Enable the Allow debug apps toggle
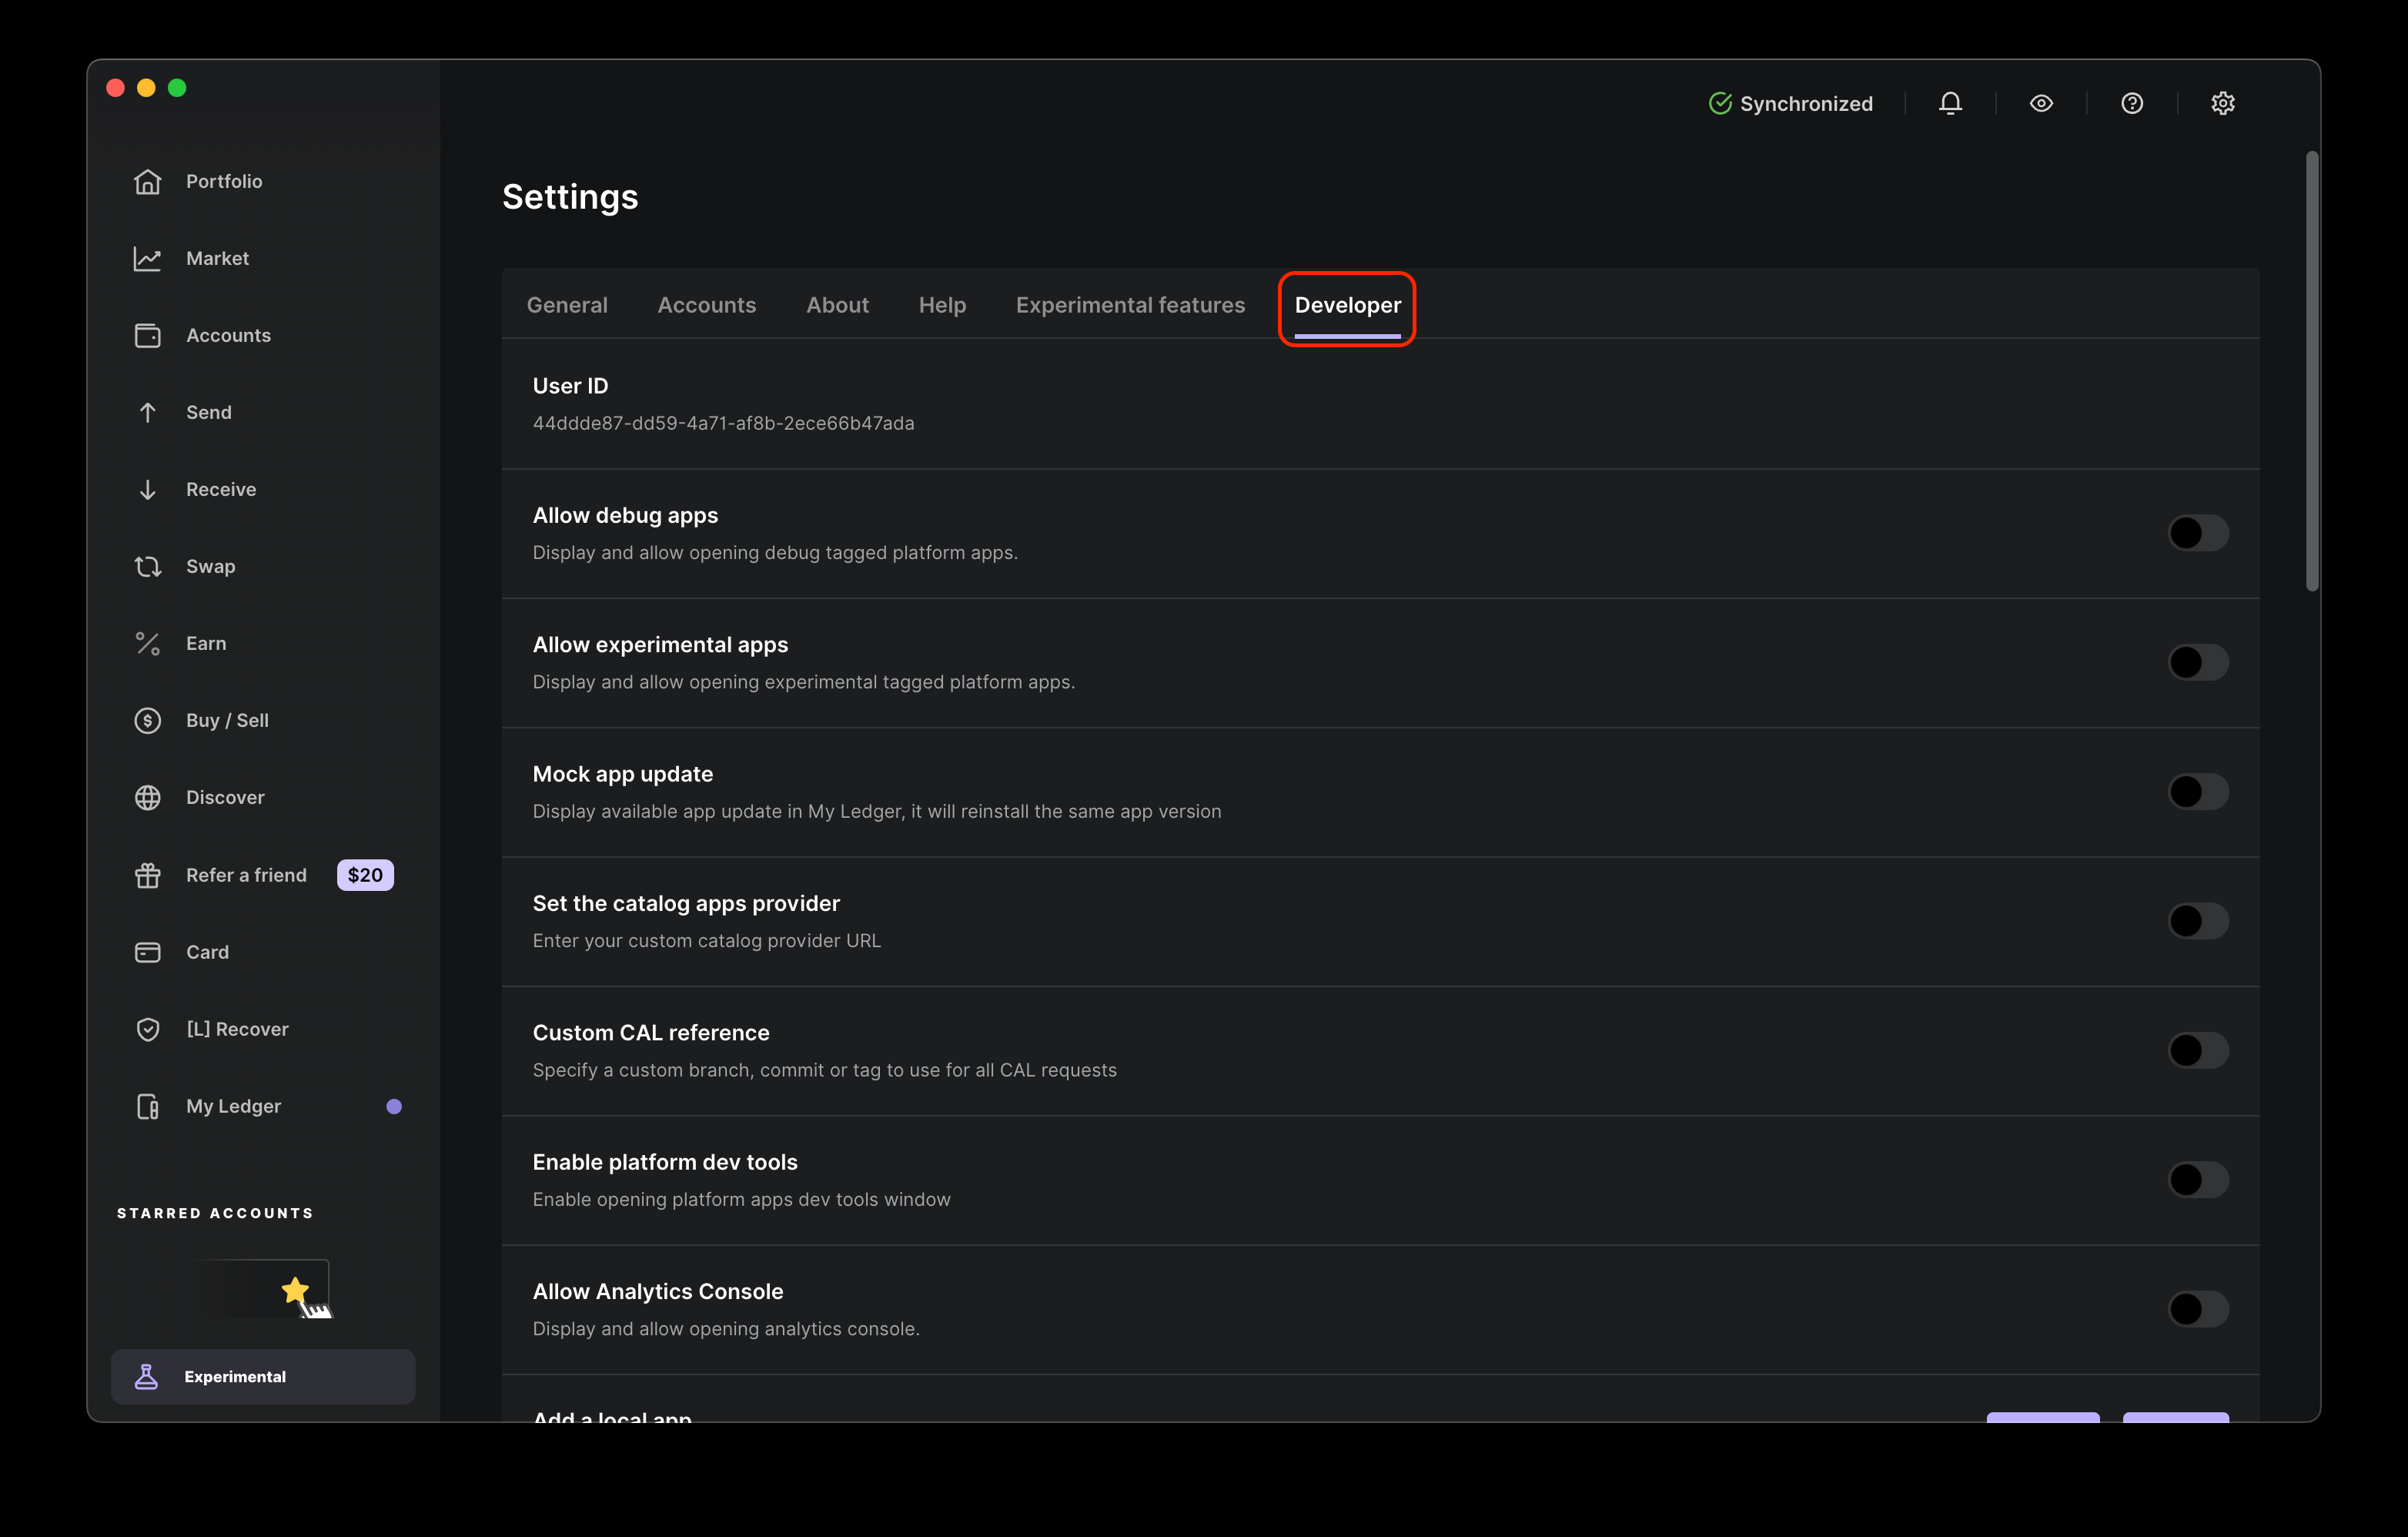Viewport: 2408px width, 1537px height. click(x=2198, y=533)
